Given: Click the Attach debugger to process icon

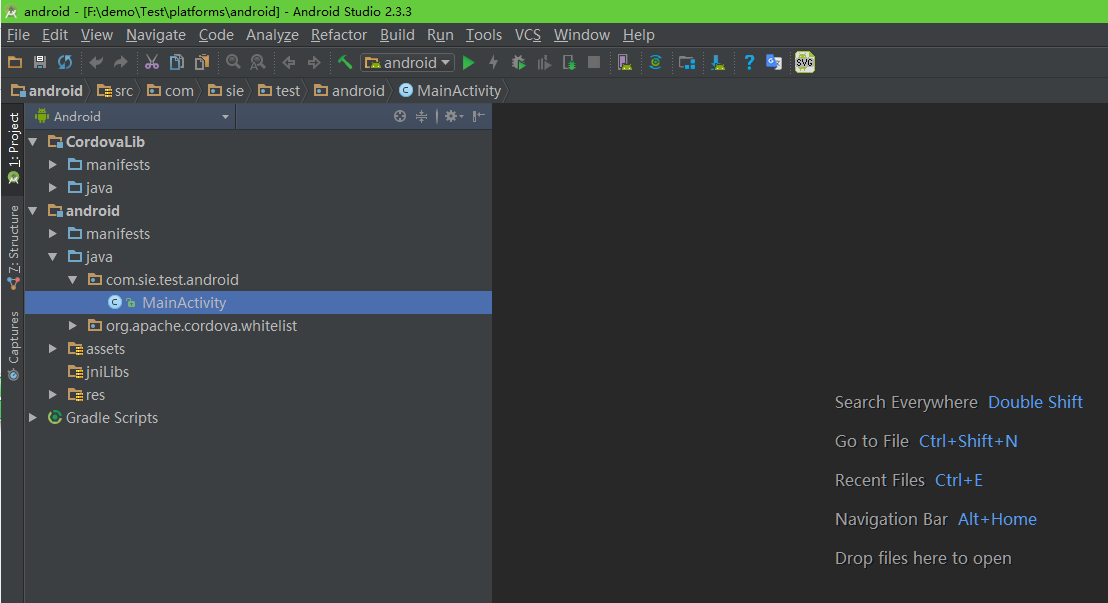Looking at the screenshot, I should click(569, 62).
